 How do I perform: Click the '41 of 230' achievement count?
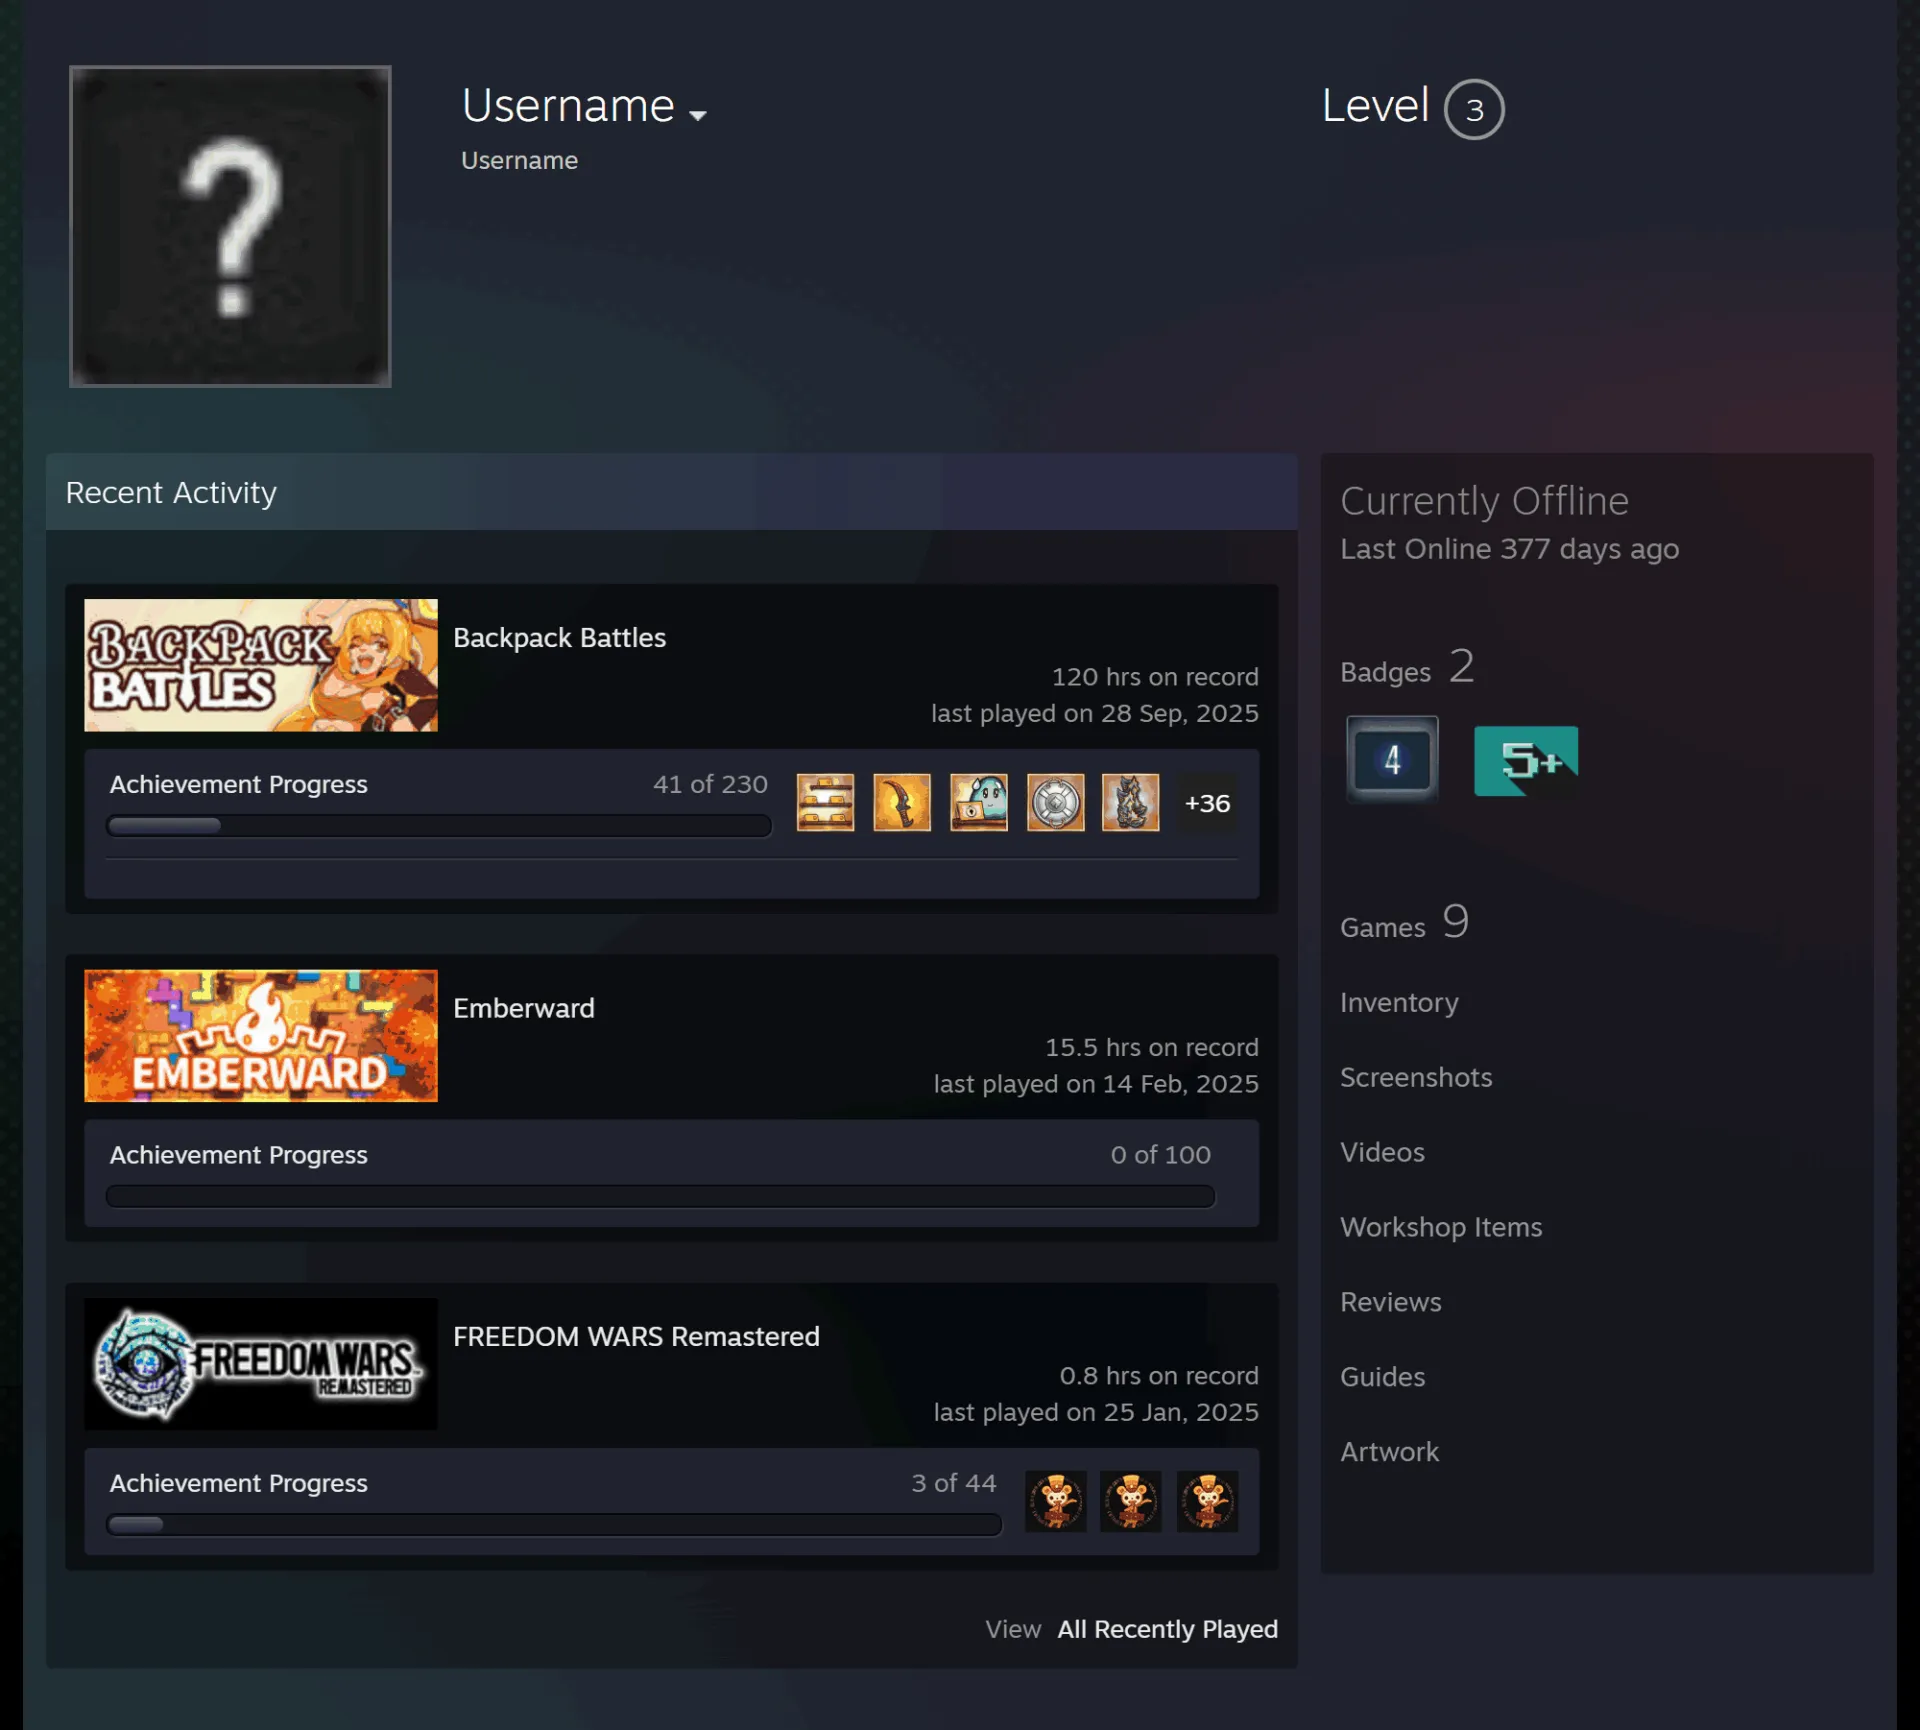(x=710, y=784)
